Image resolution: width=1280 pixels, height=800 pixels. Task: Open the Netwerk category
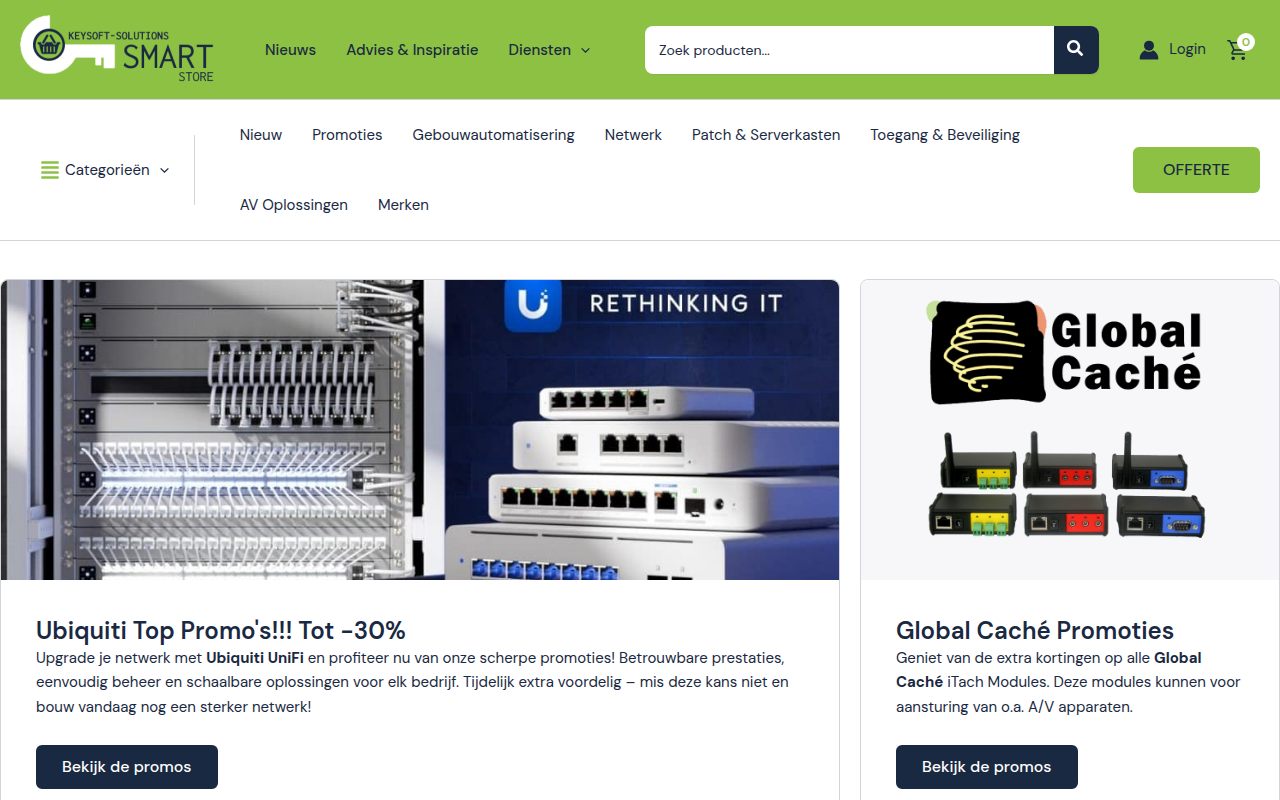633,135
